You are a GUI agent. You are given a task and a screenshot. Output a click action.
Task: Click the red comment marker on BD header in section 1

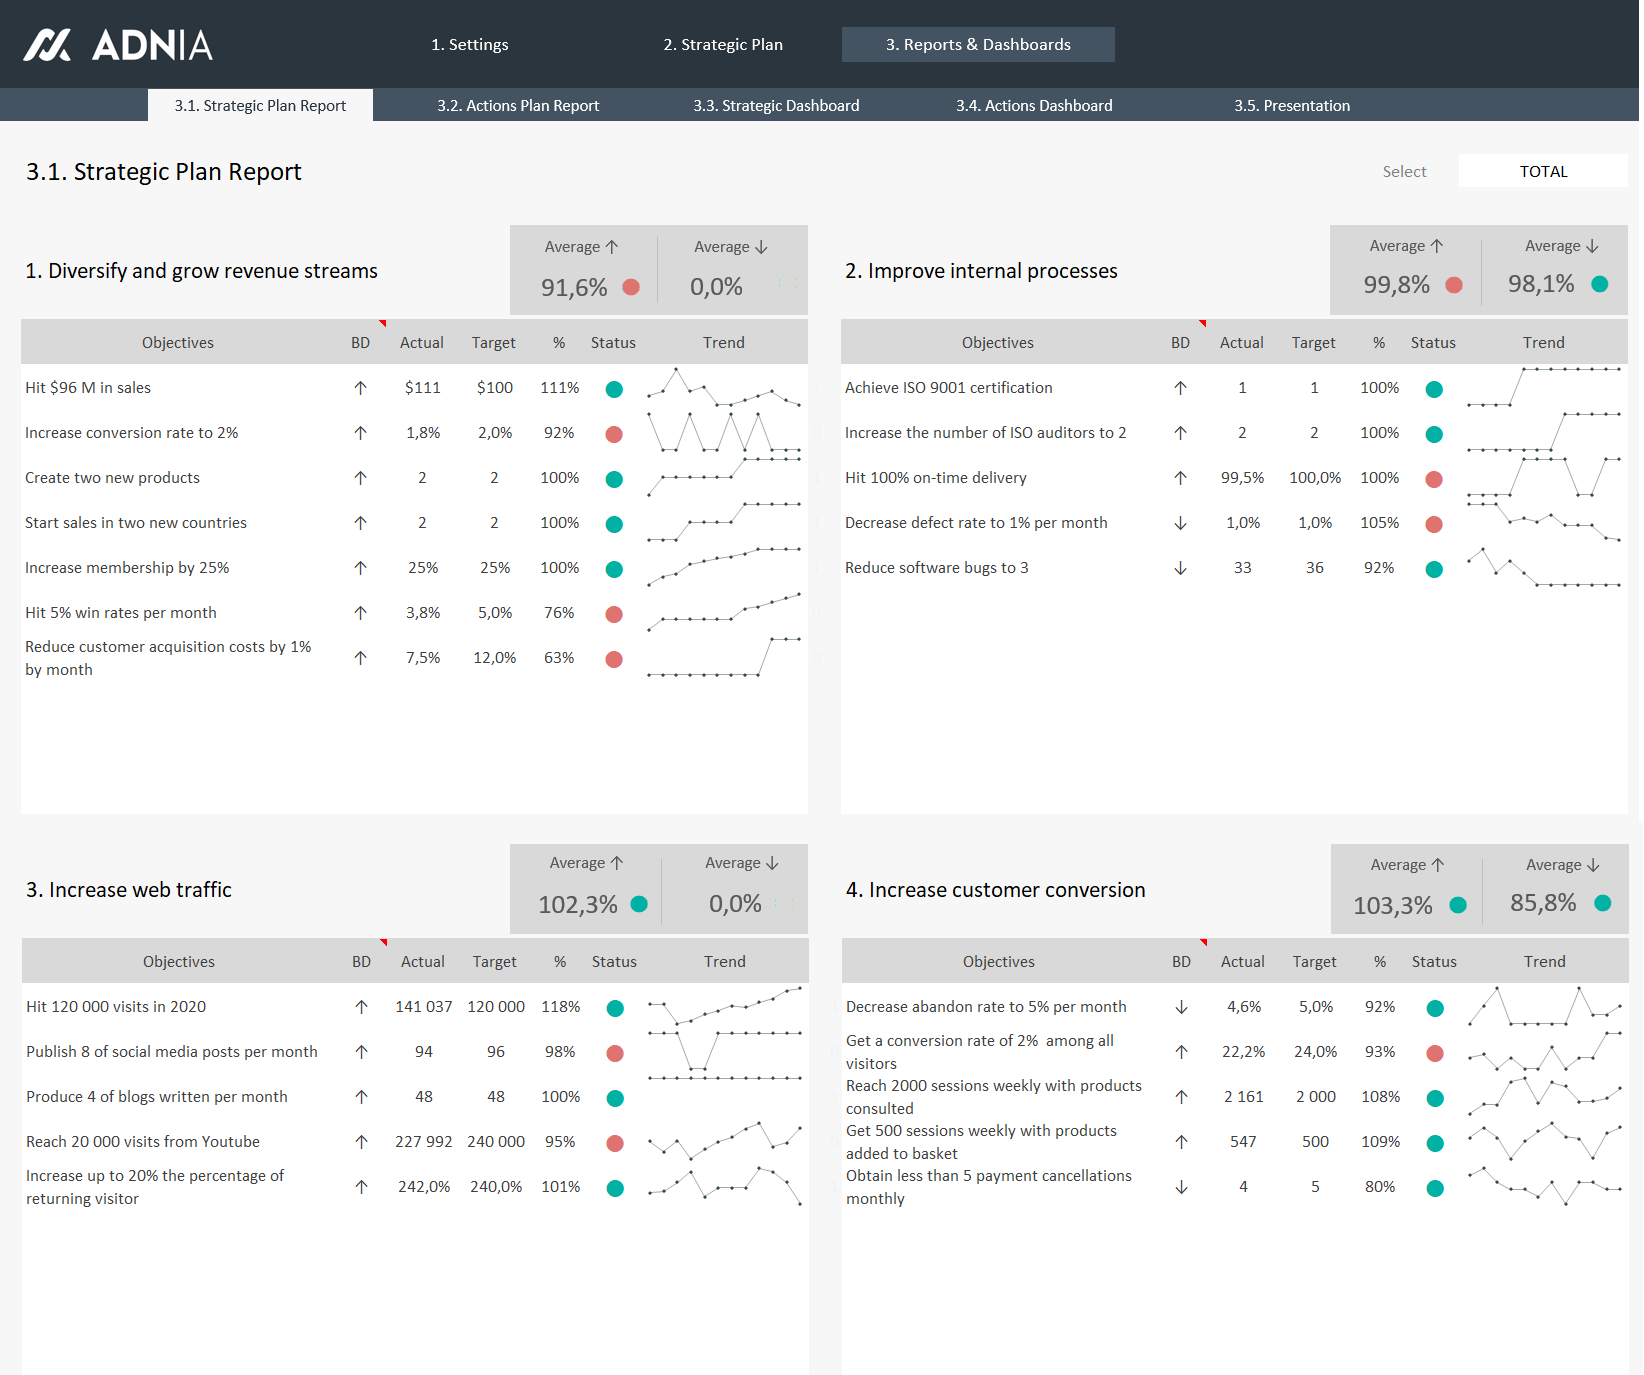[383, 324]
